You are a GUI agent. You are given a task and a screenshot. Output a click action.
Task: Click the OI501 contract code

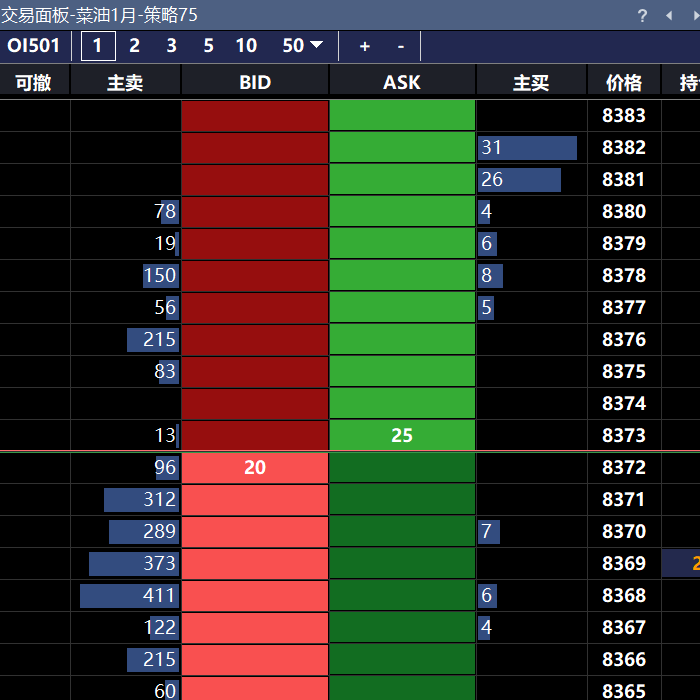(x=34, y=46)
